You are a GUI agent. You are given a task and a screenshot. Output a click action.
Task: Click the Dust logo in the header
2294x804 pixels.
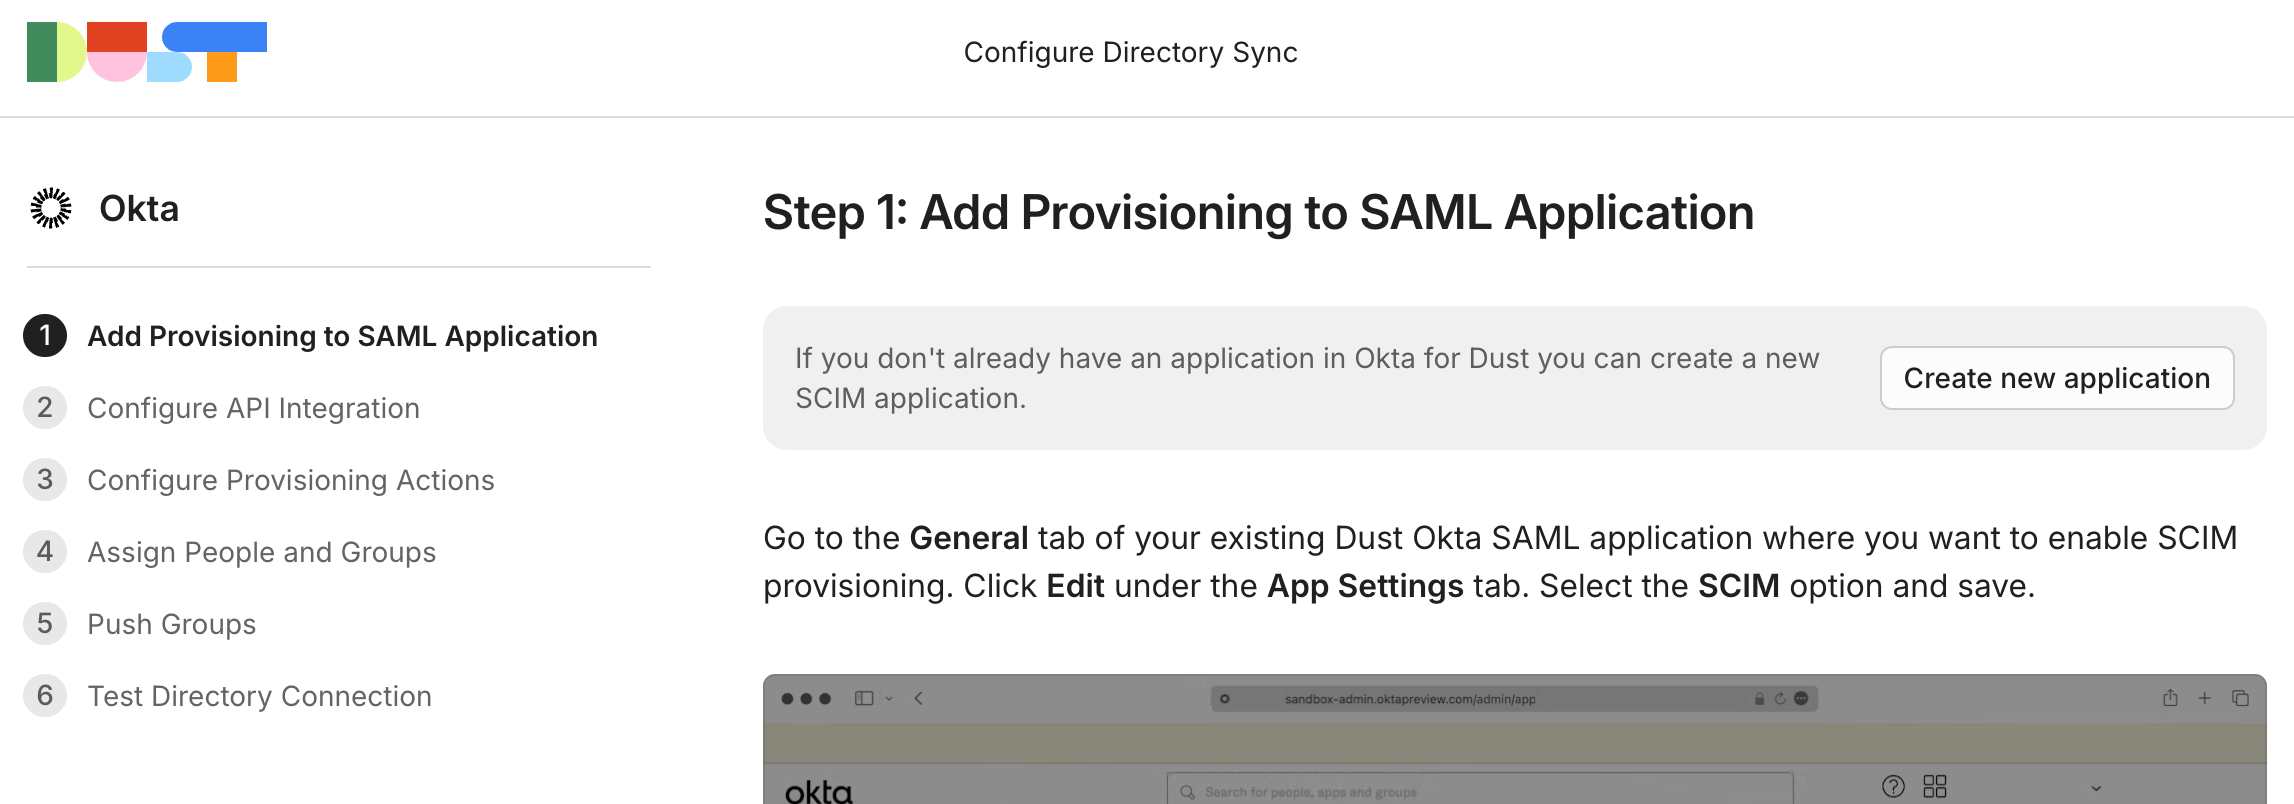pos(147,52)
